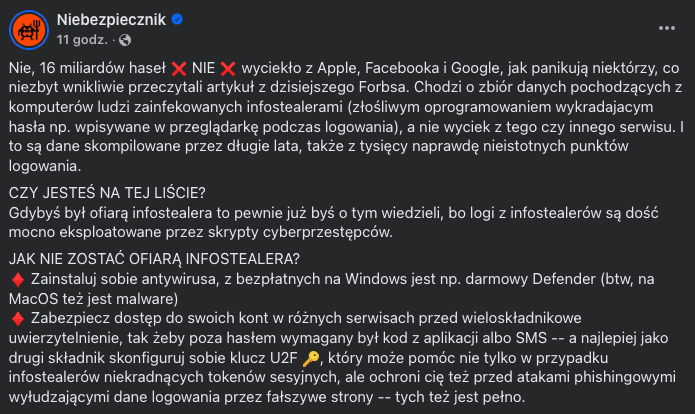Click the red X emoji before "NIE"

tap(179, 69)
